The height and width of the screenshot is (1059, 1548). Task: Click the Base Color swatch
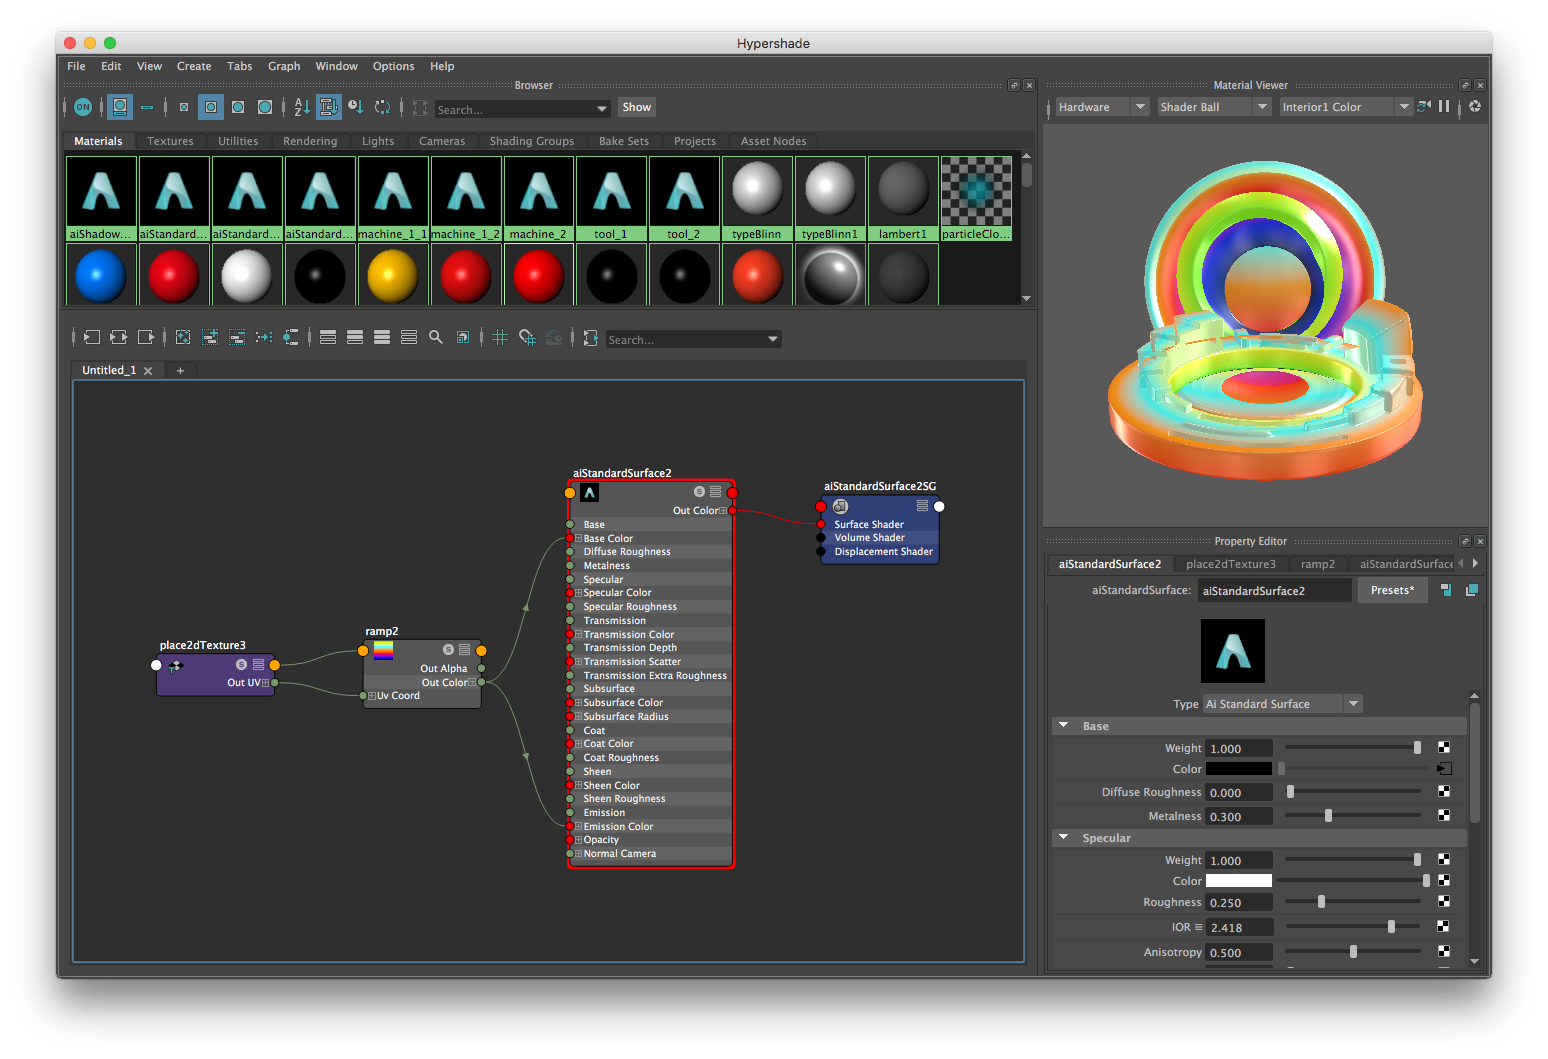pyautogui.click(x=1238, y=769)
